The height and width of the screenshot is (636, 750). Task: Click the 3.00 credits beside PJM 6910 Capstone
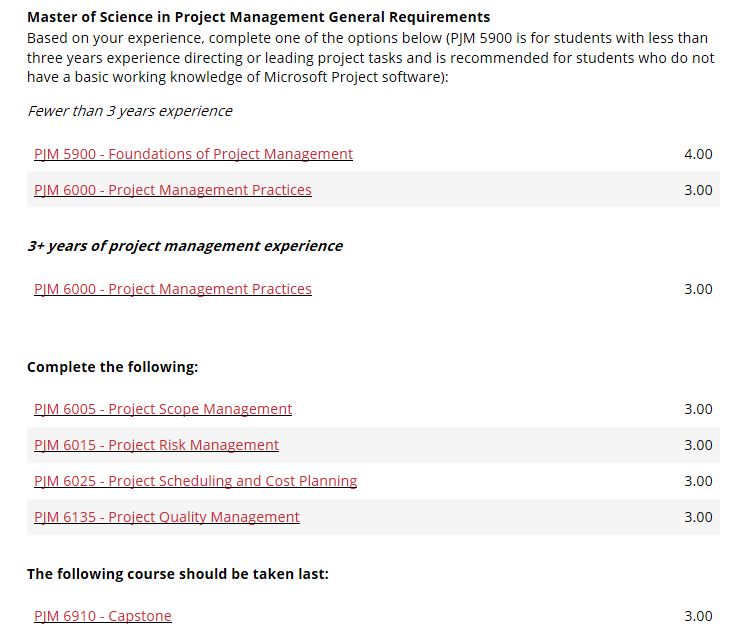click(698, 616)
